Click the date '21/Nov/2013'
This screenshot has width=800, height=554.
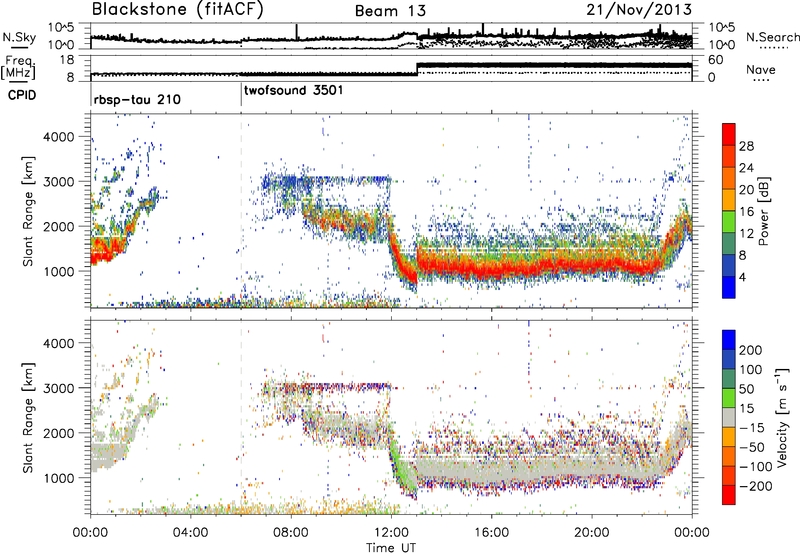click(639, 9)
